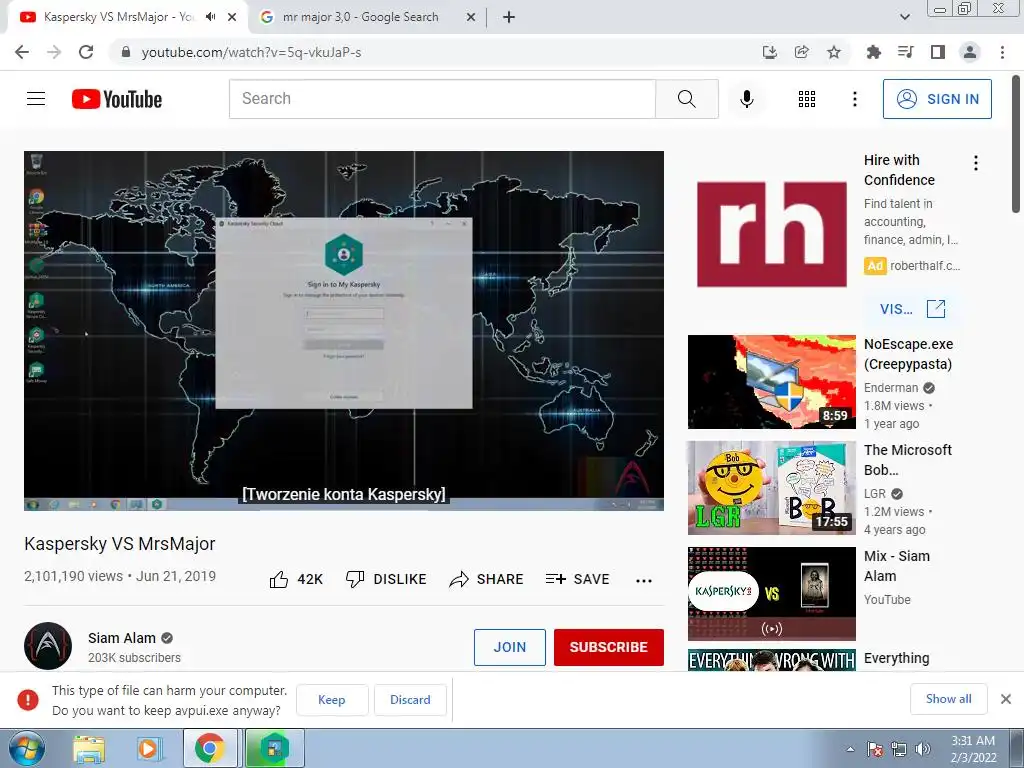The height and width of the screenshot is (768, 1024).
Task: Switch to Kaspersky VS MrsMajor tab
Action: pyautogui.click(x=119, y=17)
